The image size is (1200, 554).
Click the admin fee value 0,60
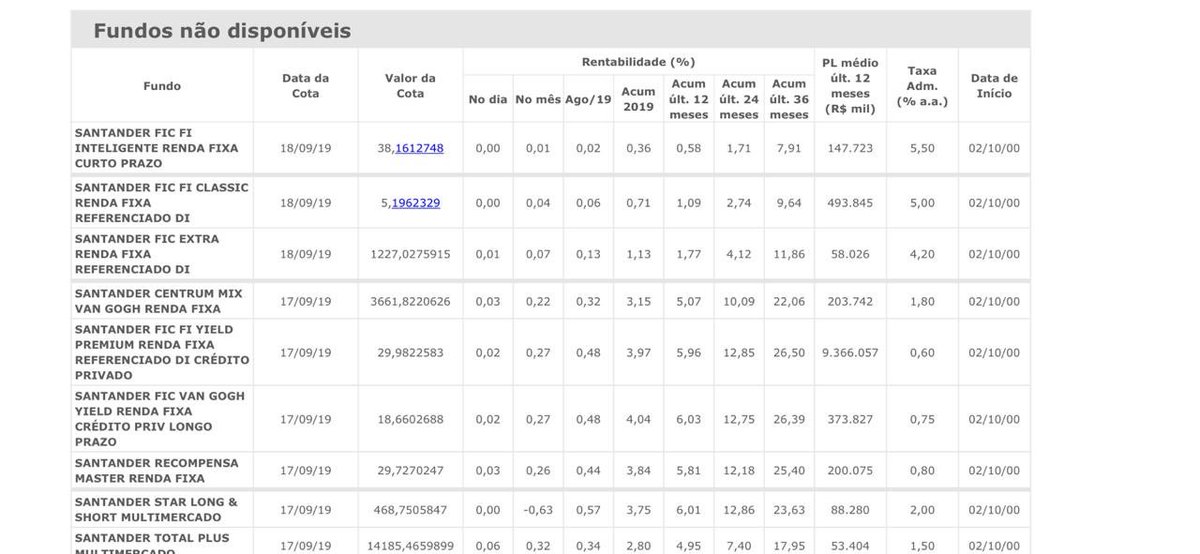(922, 353)
